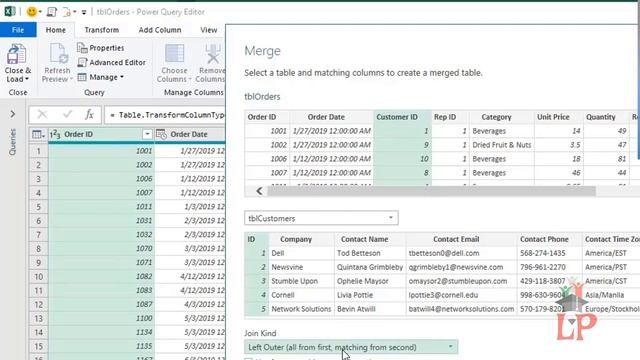
Task: Switch to the Add Column tab
Action: [160, 30]
